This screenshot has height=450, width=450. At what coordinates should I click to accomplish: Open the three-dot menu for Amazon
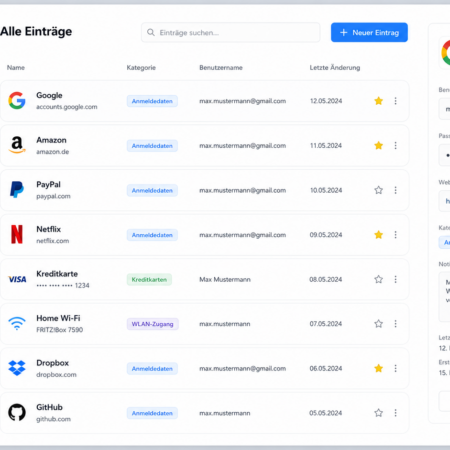pos(395,145)
